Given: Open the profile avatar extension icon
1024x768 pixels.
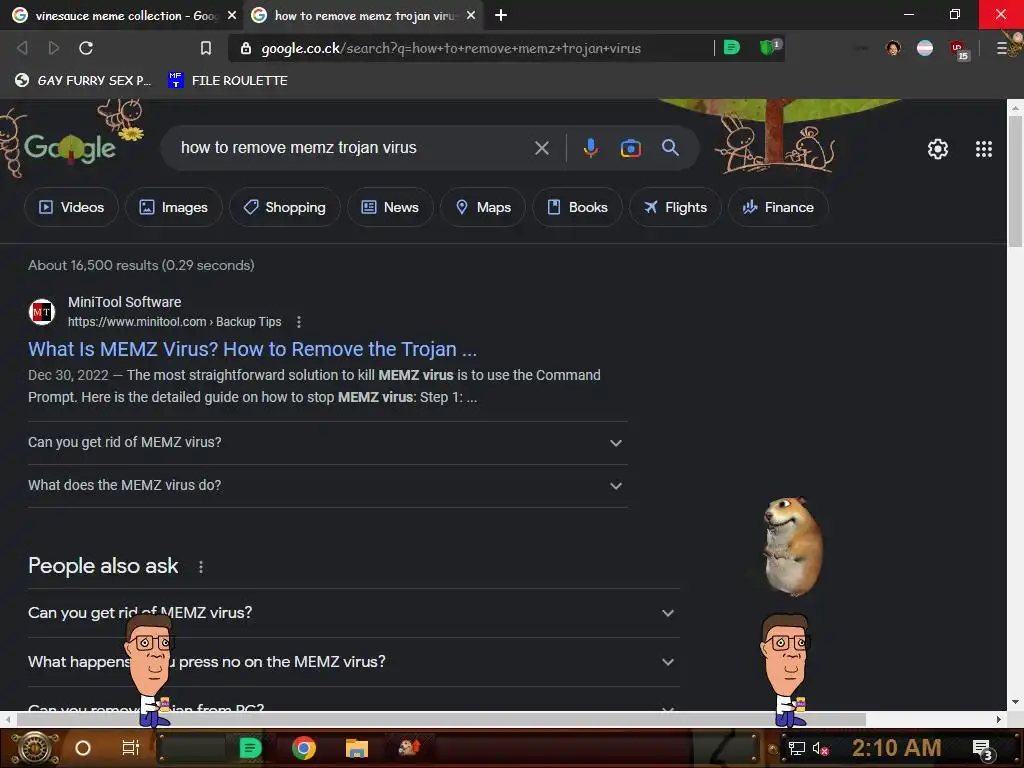Looking at the screenshot, I should [x=893, y=48].
